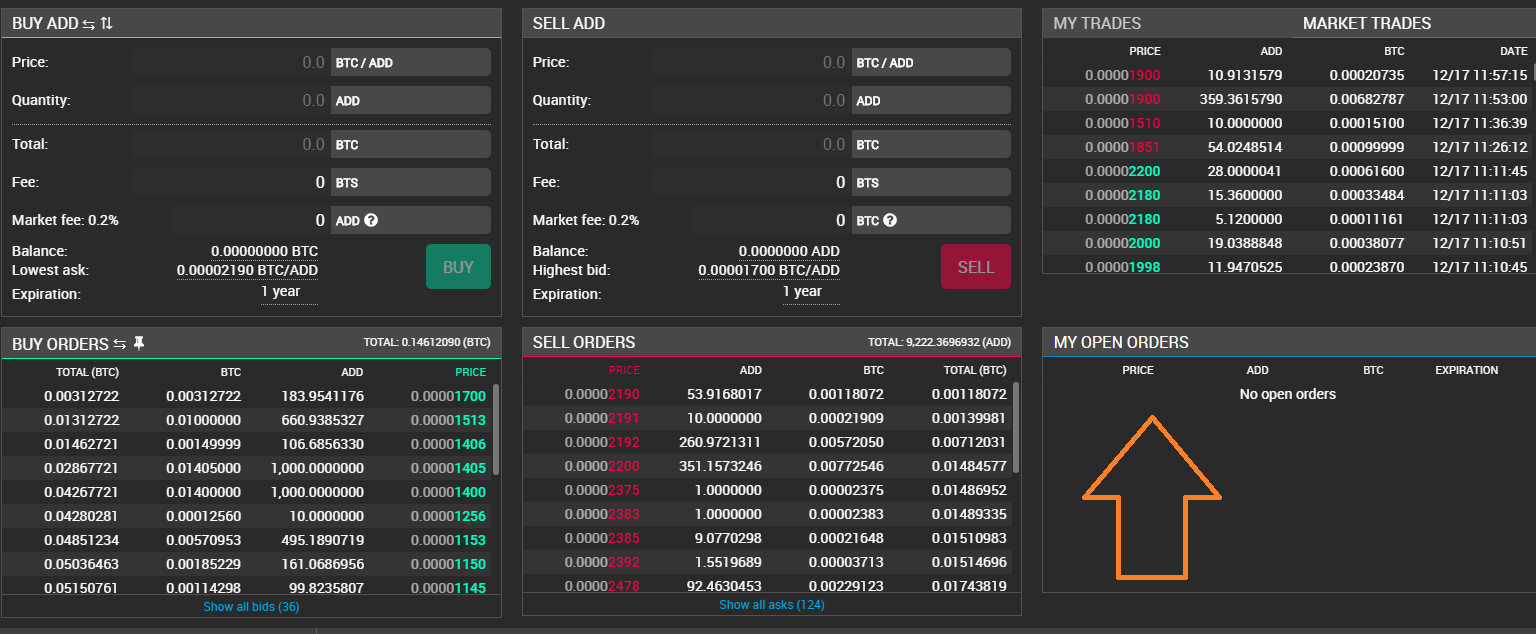Click the buy orders list scrollbar

[x=496, y=430]
